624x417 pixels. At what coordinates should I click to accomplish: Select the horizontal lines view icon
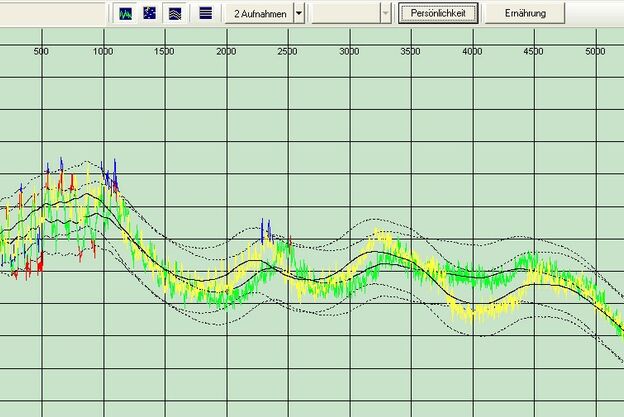pyautogui.click(x=206, y=13)
